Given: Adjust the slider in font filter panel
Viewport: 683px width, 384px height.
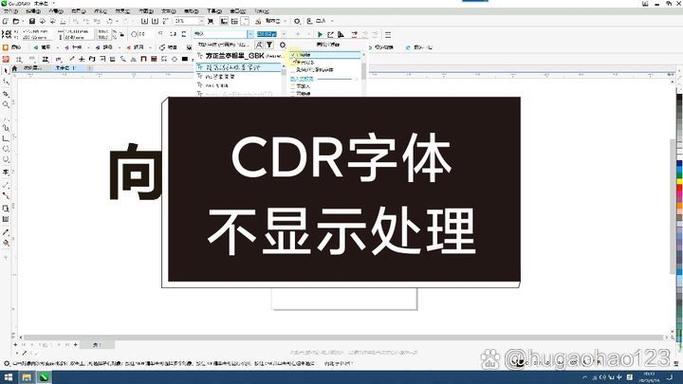Looking at the screenshot, I should coord(335,79).
